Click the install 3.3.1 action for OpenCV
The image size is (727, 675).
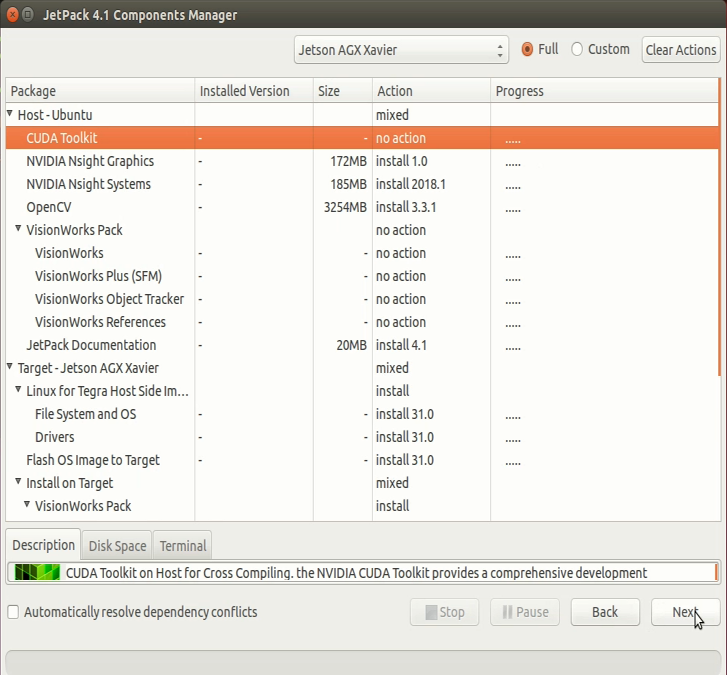[x=406, y=207]
